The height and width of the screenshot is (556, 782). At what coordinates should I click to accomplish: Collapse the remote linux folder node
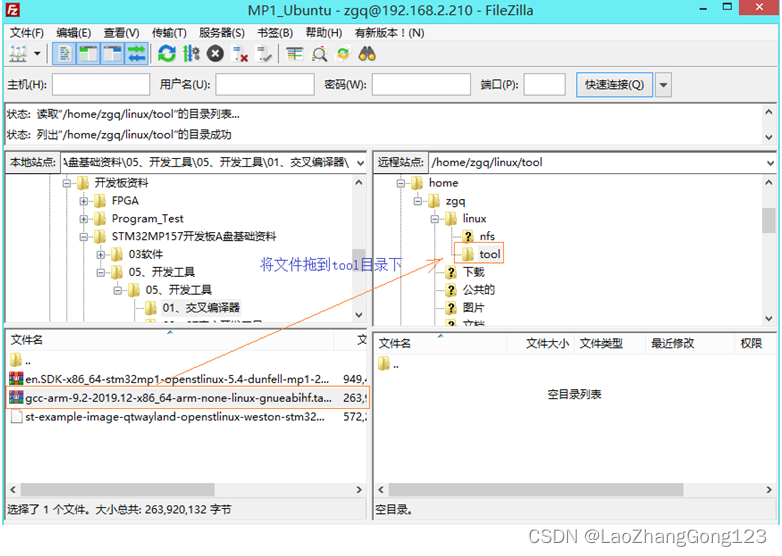(434, 219)
